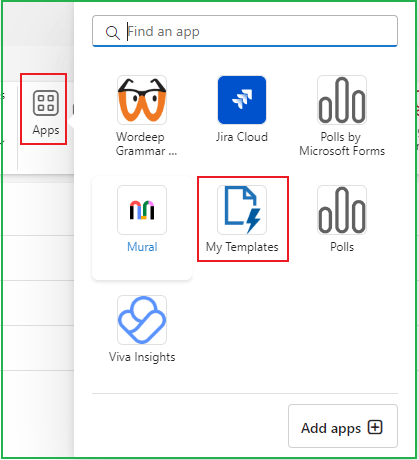Viewport: 419px width, 460px height.
Task: Click the Viva Insights label
Action: point(142,357)
